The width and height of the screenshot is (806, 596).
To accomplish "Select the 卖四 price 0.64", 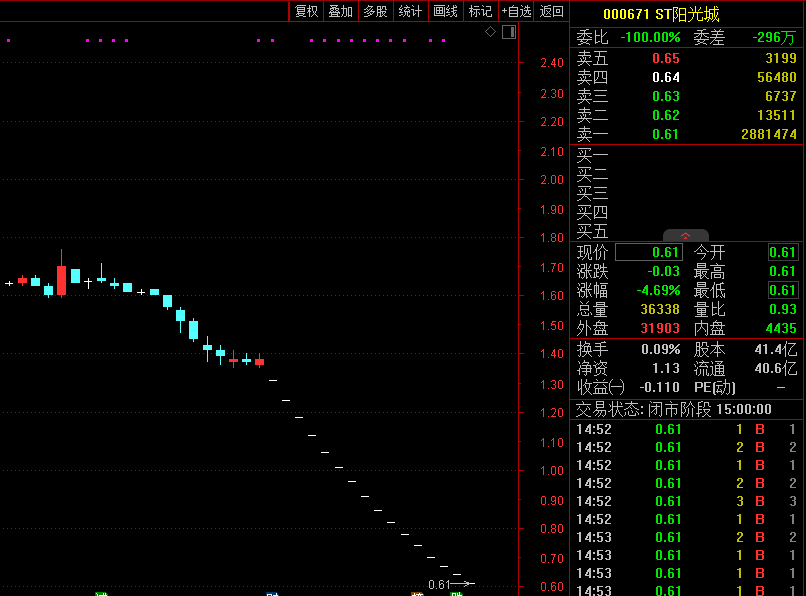I will pos(666,77).
